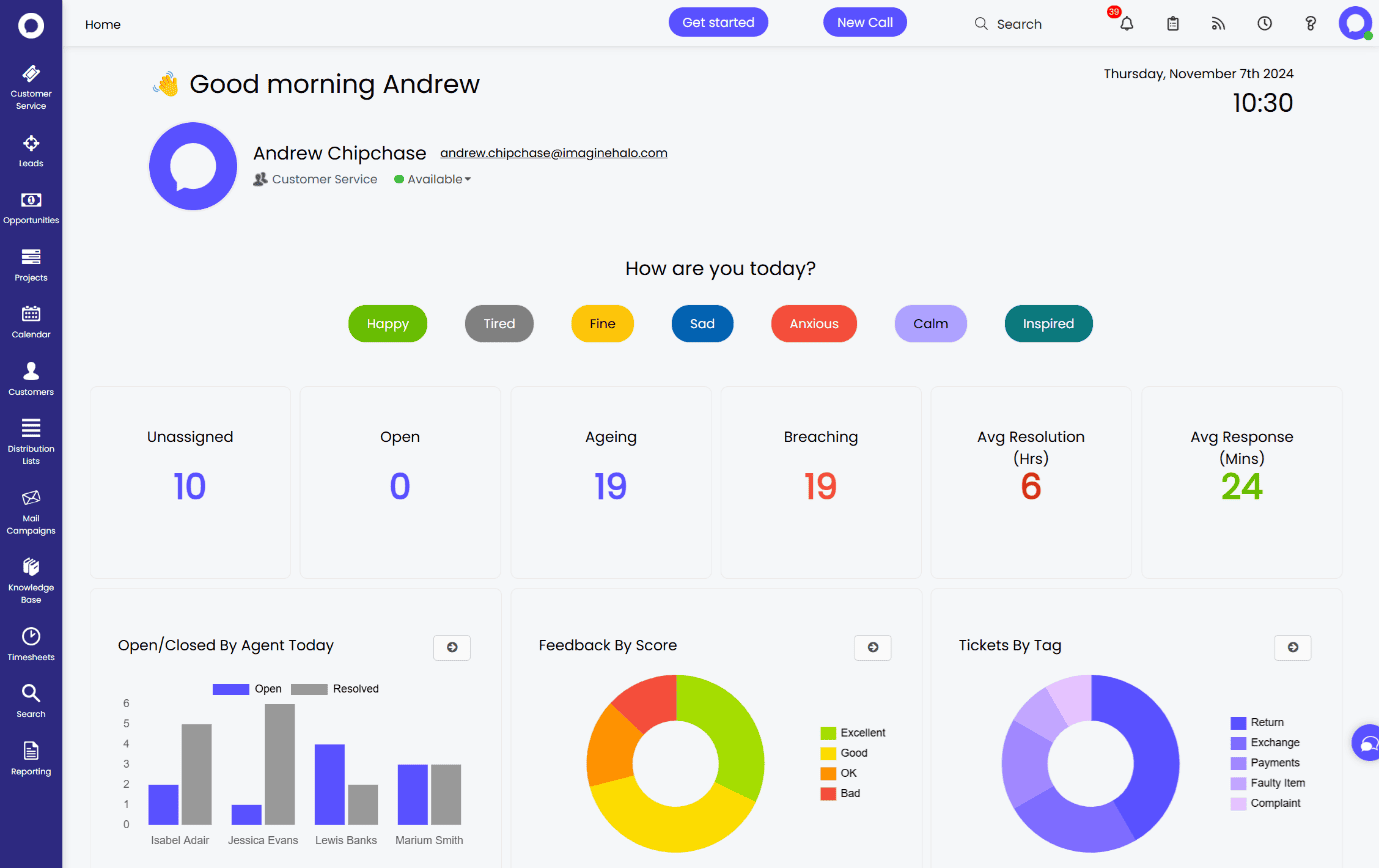
Task: Choose the Anxious mood button
Action: (813, 323)
